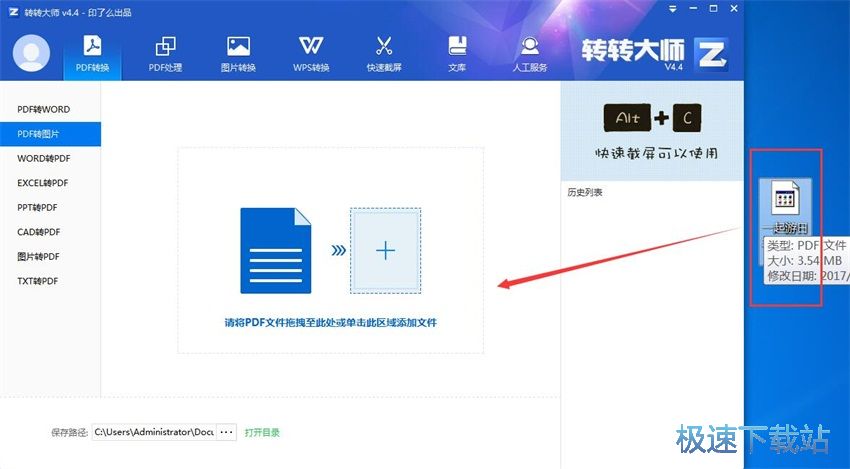Open the output folder via 打开目录

262,433
